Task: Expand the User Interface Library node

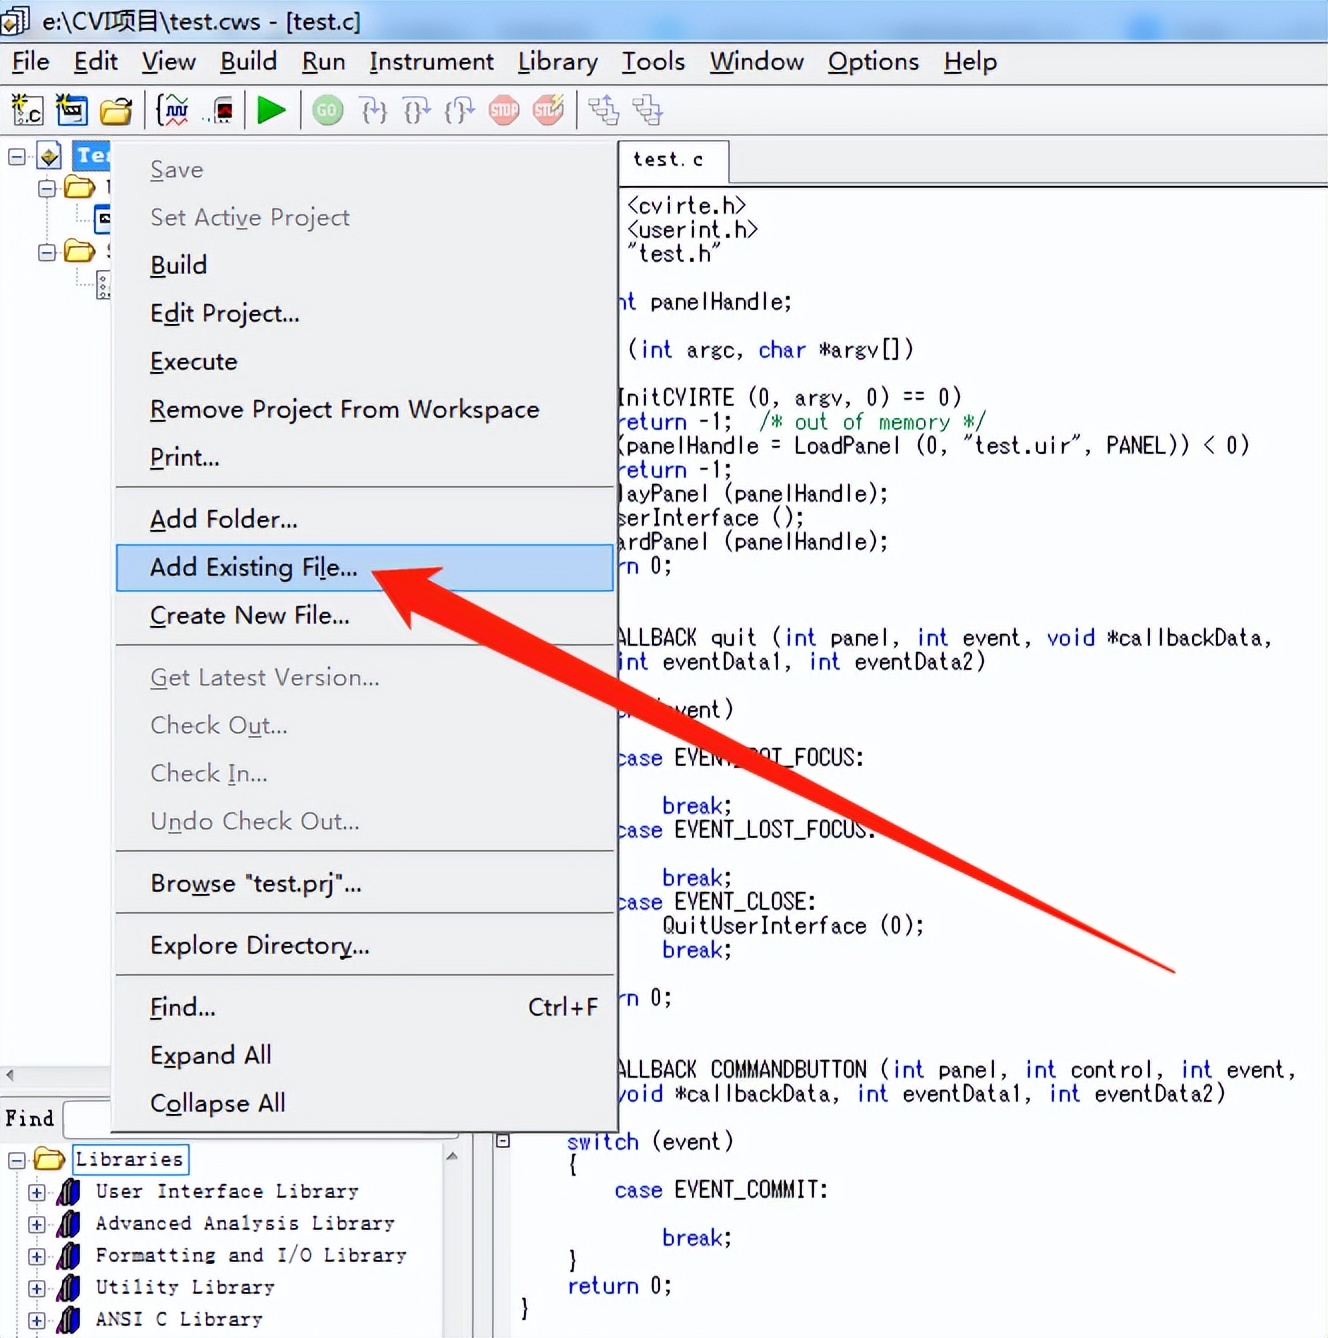Action: coord(37,1192)
